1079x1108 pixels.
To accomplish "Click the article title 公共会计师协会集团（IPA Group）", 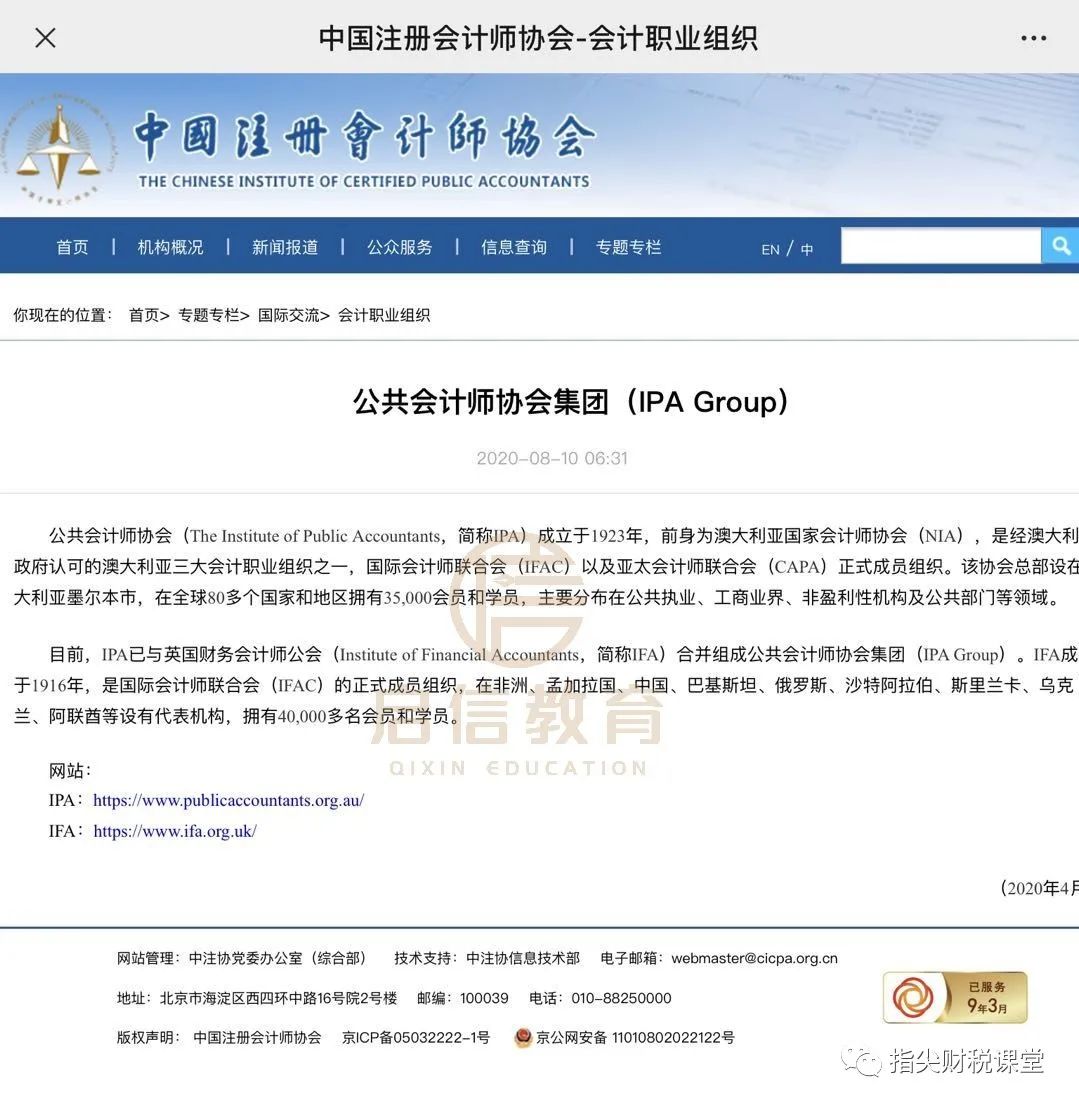I will pyautogui.click(x=570, y=401).
